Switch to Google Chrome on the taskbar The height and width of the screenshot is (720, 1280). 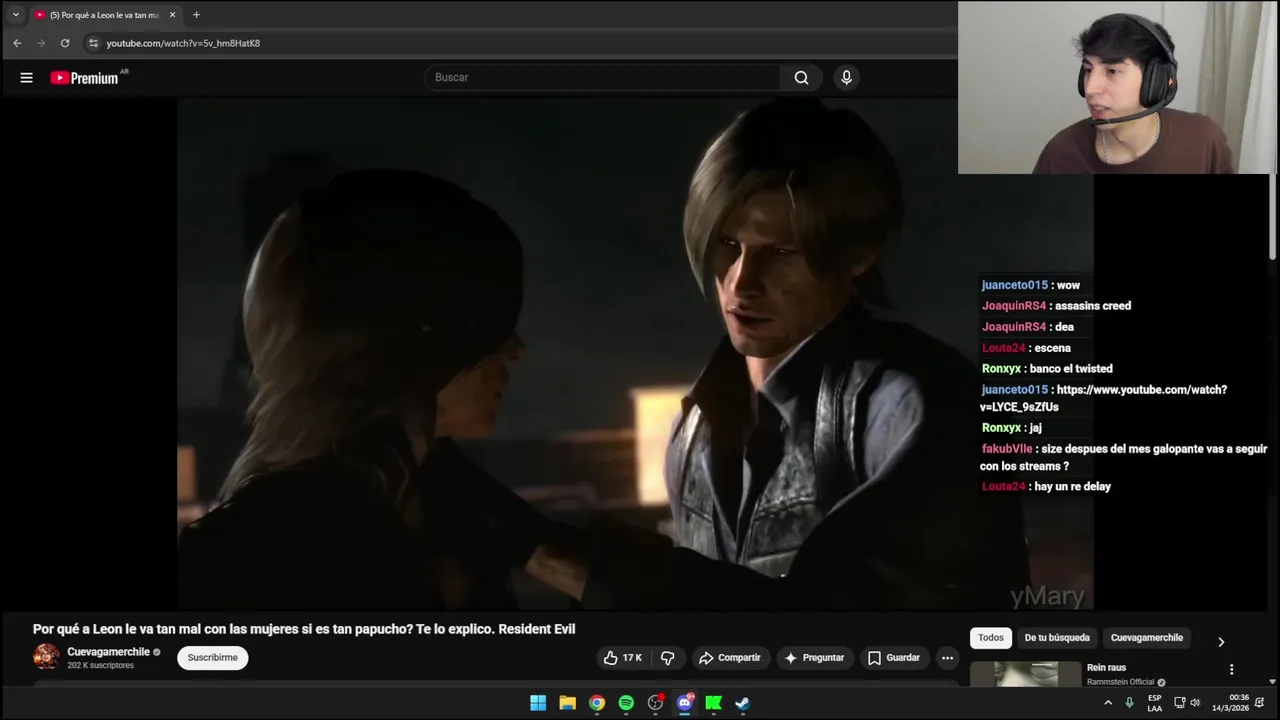[x=596, y=703]
